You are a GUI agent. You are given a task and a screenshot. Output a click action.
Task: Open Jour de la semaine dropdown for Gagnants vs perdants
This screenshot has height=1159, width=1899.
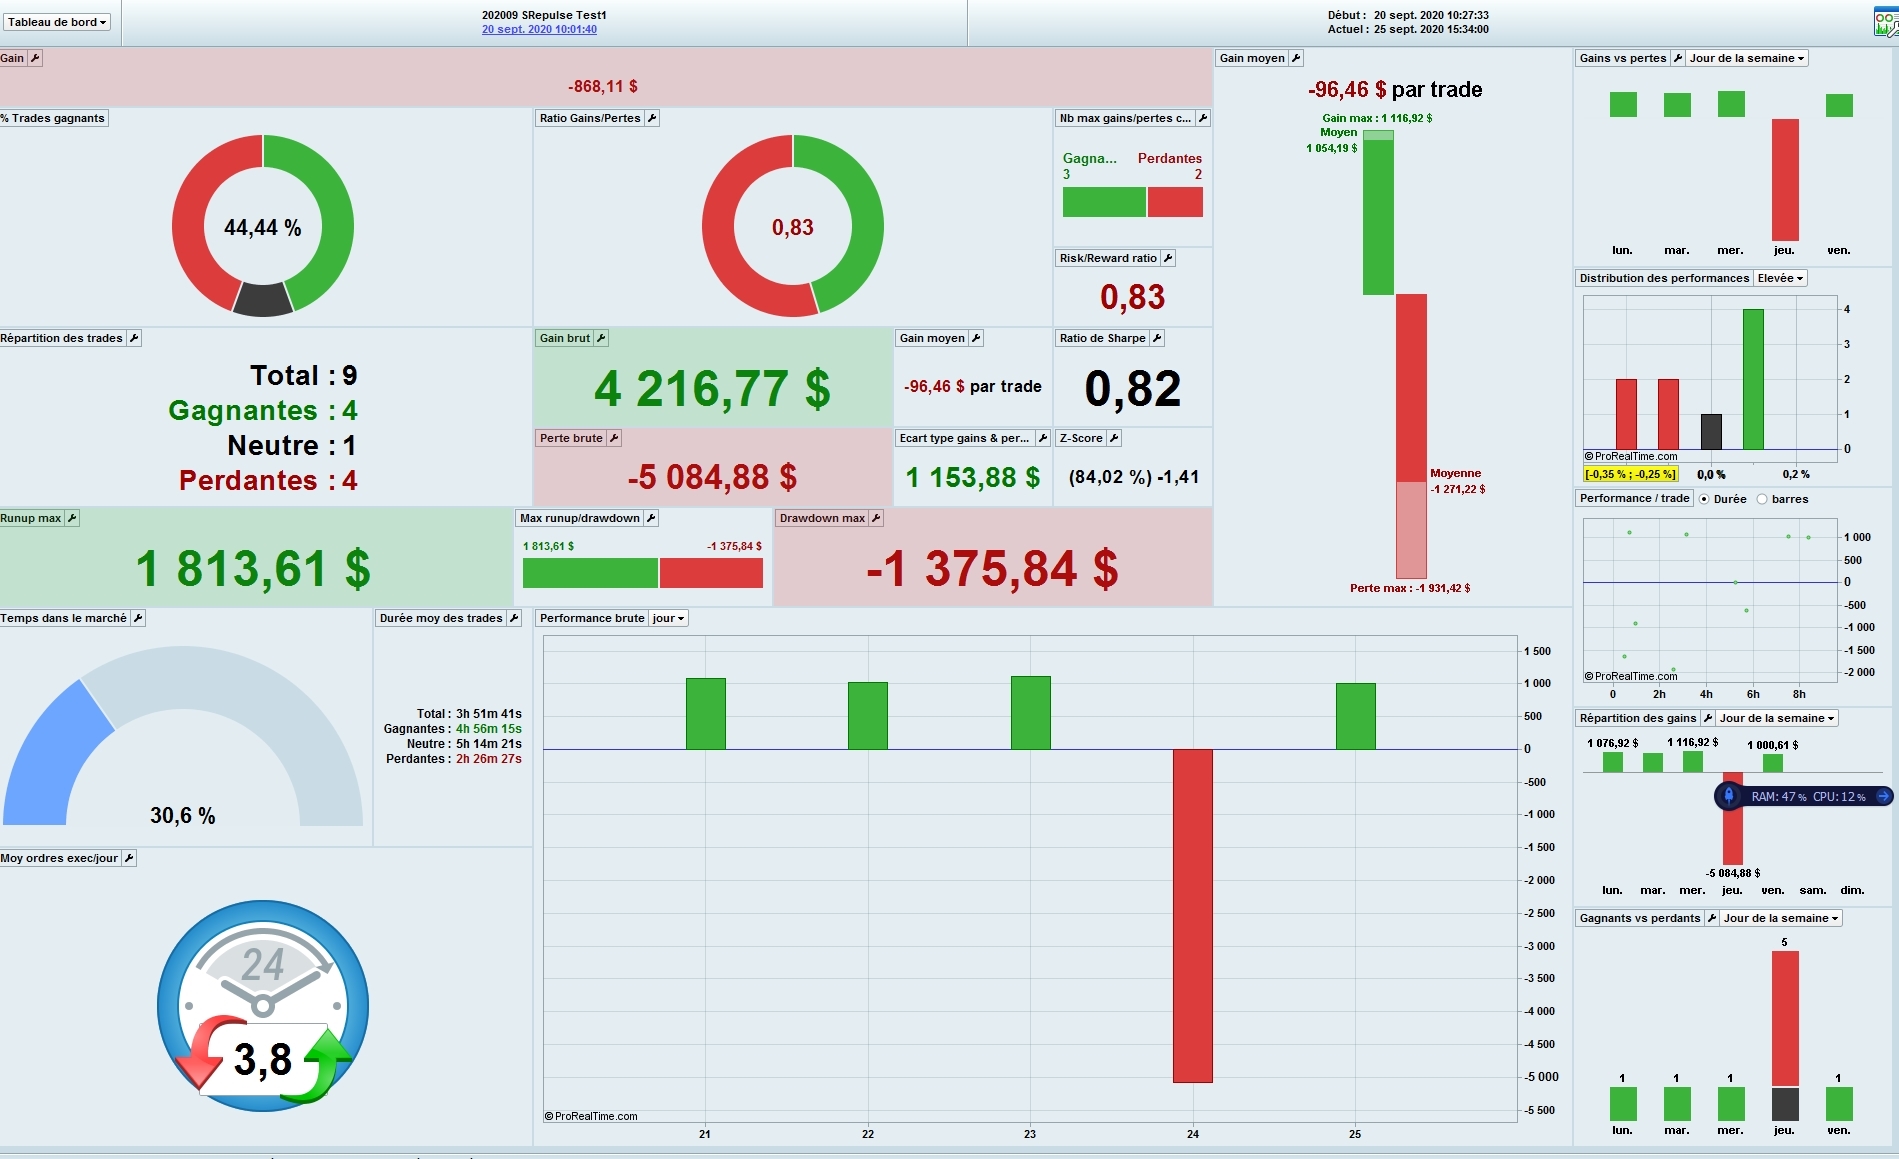1781,918
